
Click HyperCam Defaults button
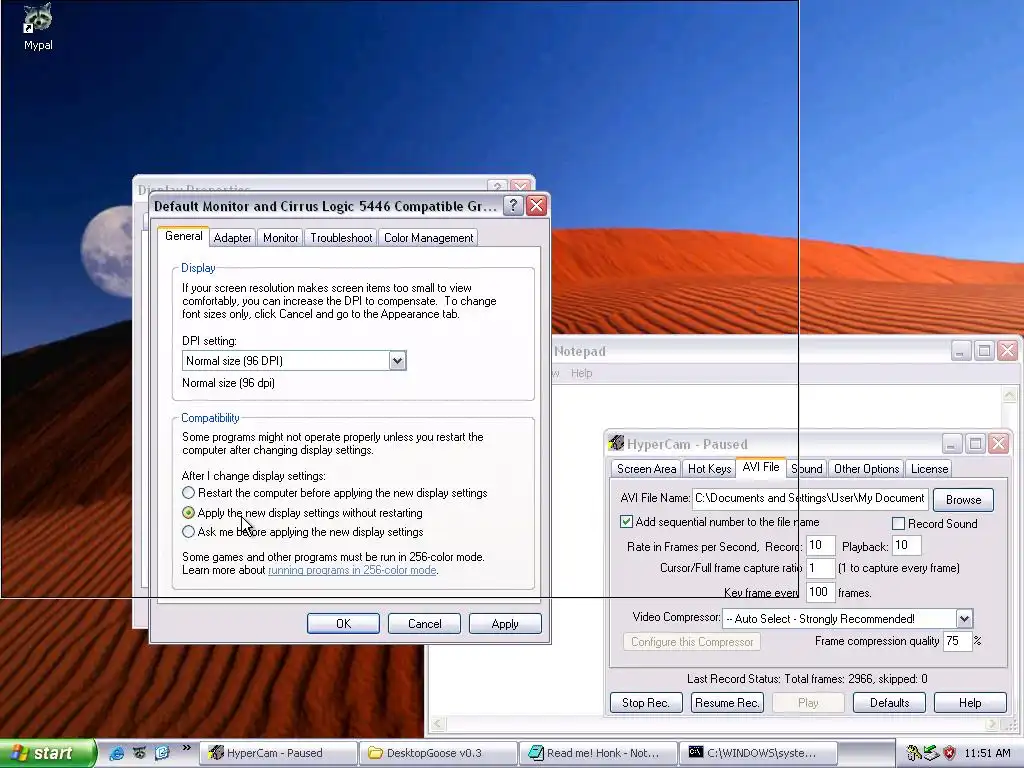(889, 703)
